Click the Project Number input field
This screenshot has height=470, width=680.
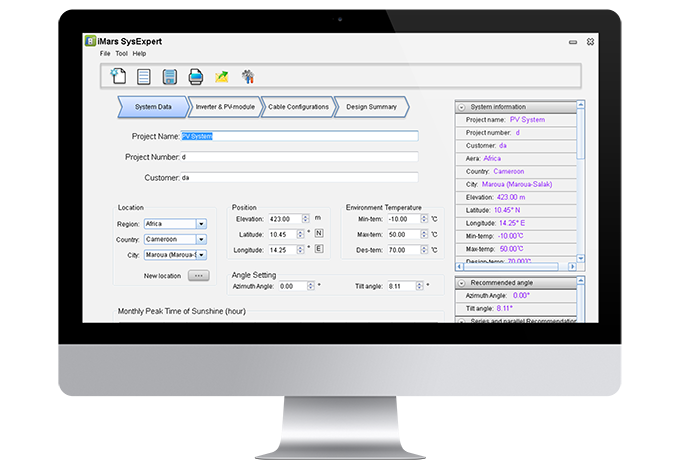pyautogui.click(x=299, y=157)
